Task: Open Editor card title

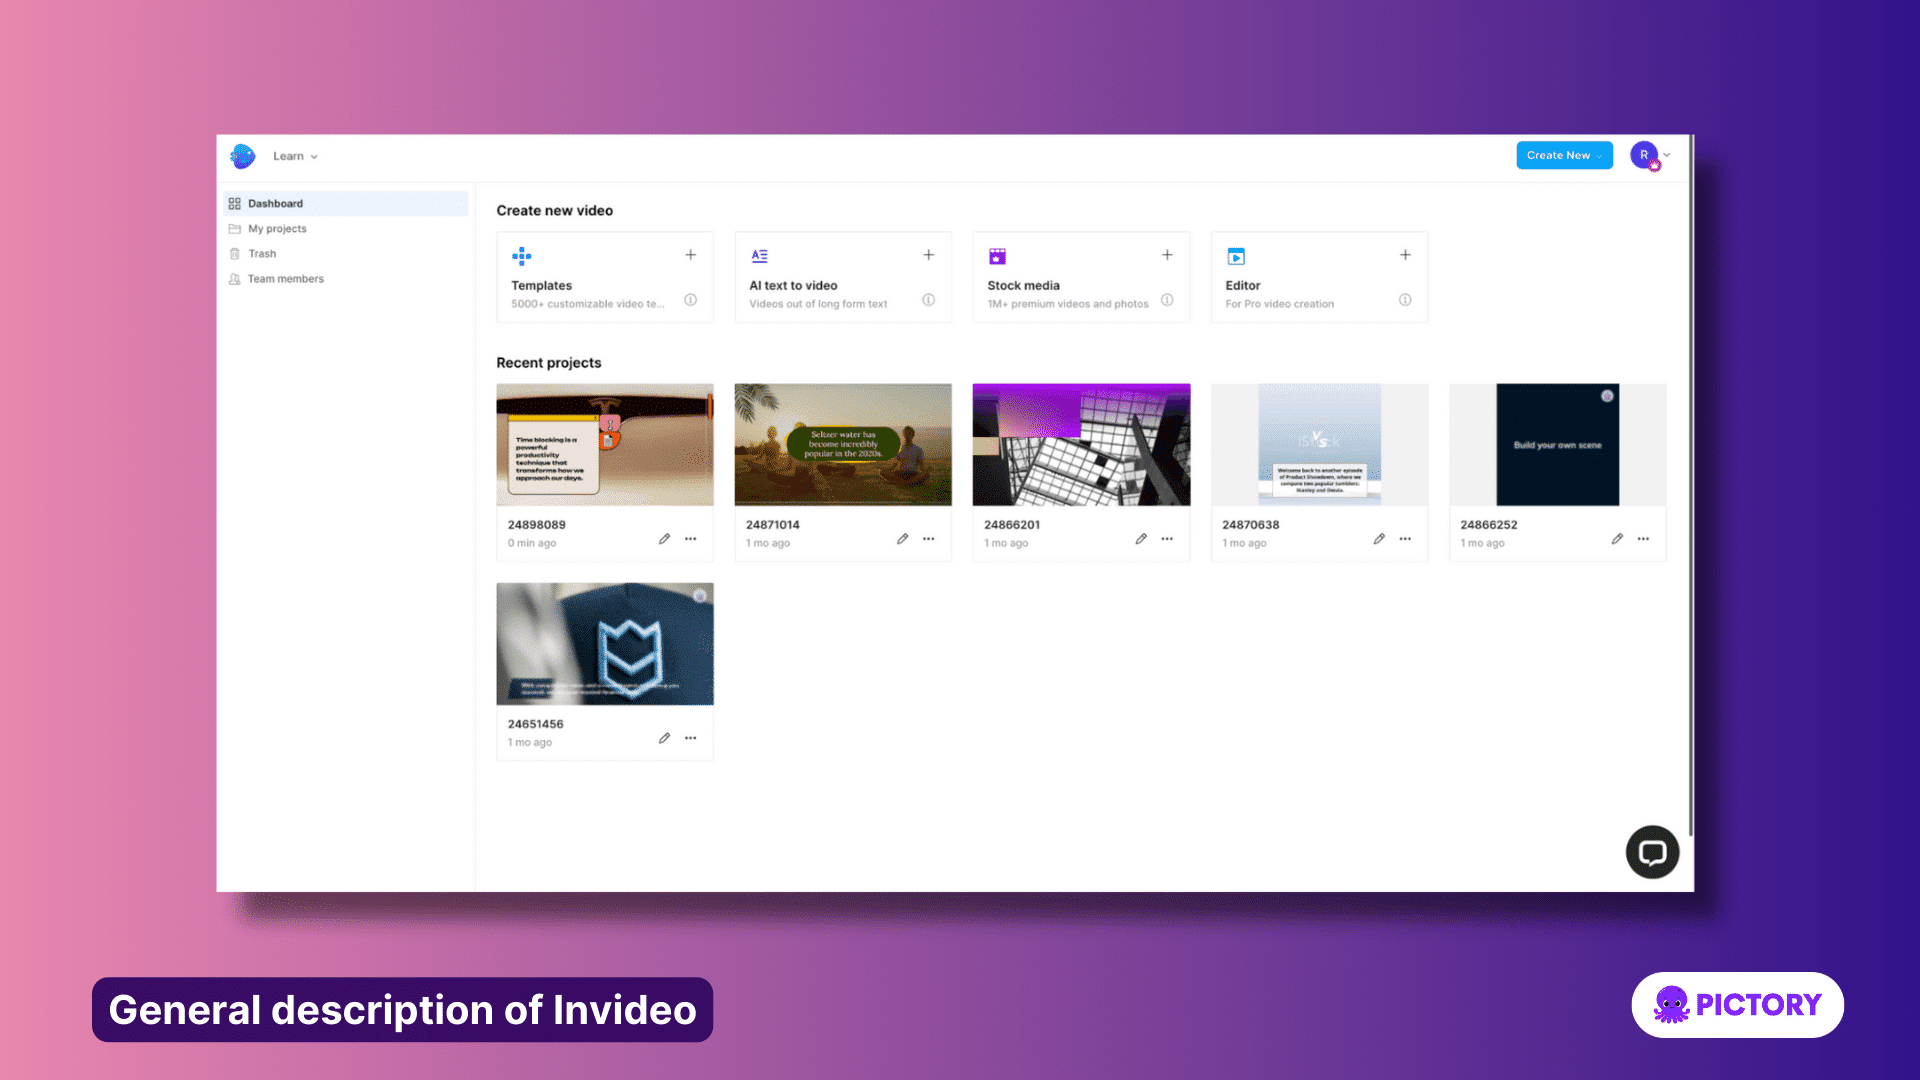Action: point(1243,286)
